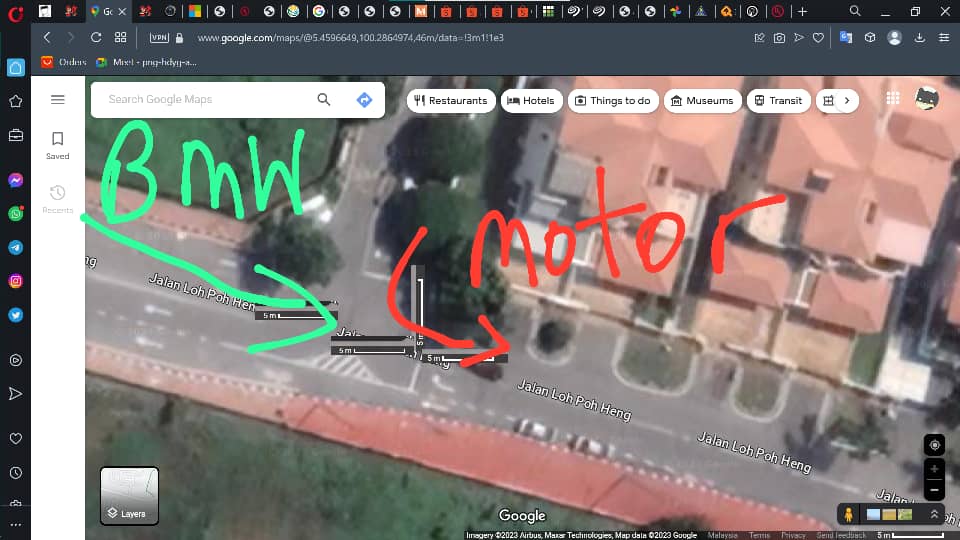The height and width of the screenshot is (540, 960).
Task: Select the Things to do chip
Action: [613, 100]
